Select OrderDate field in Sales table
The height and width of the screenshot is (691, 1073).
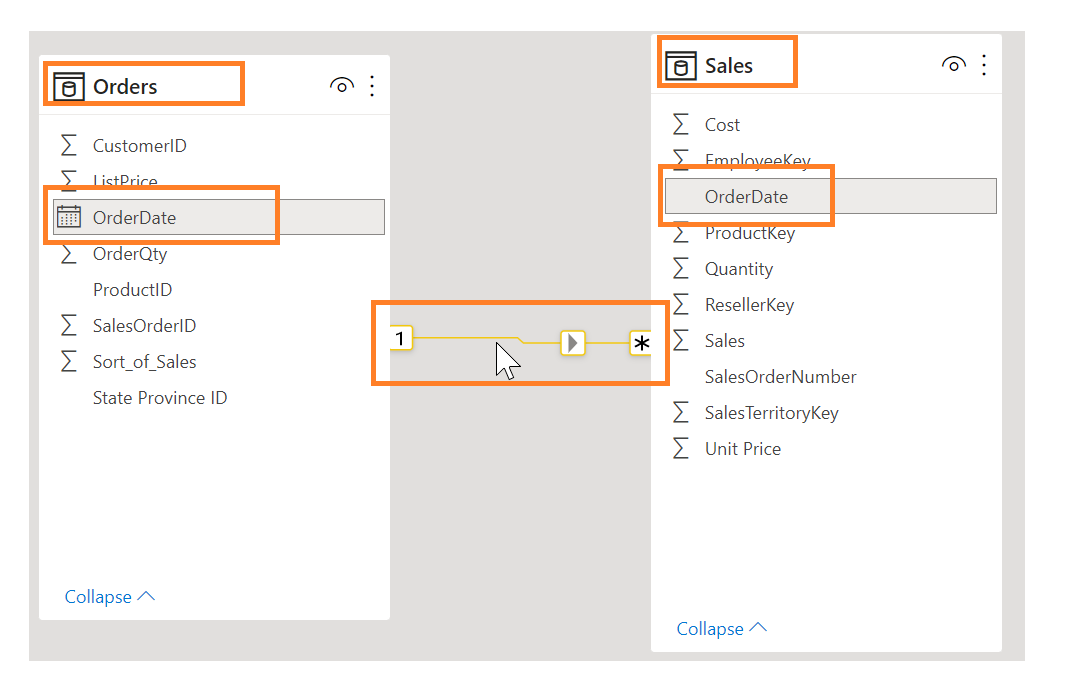coord(830,196)
